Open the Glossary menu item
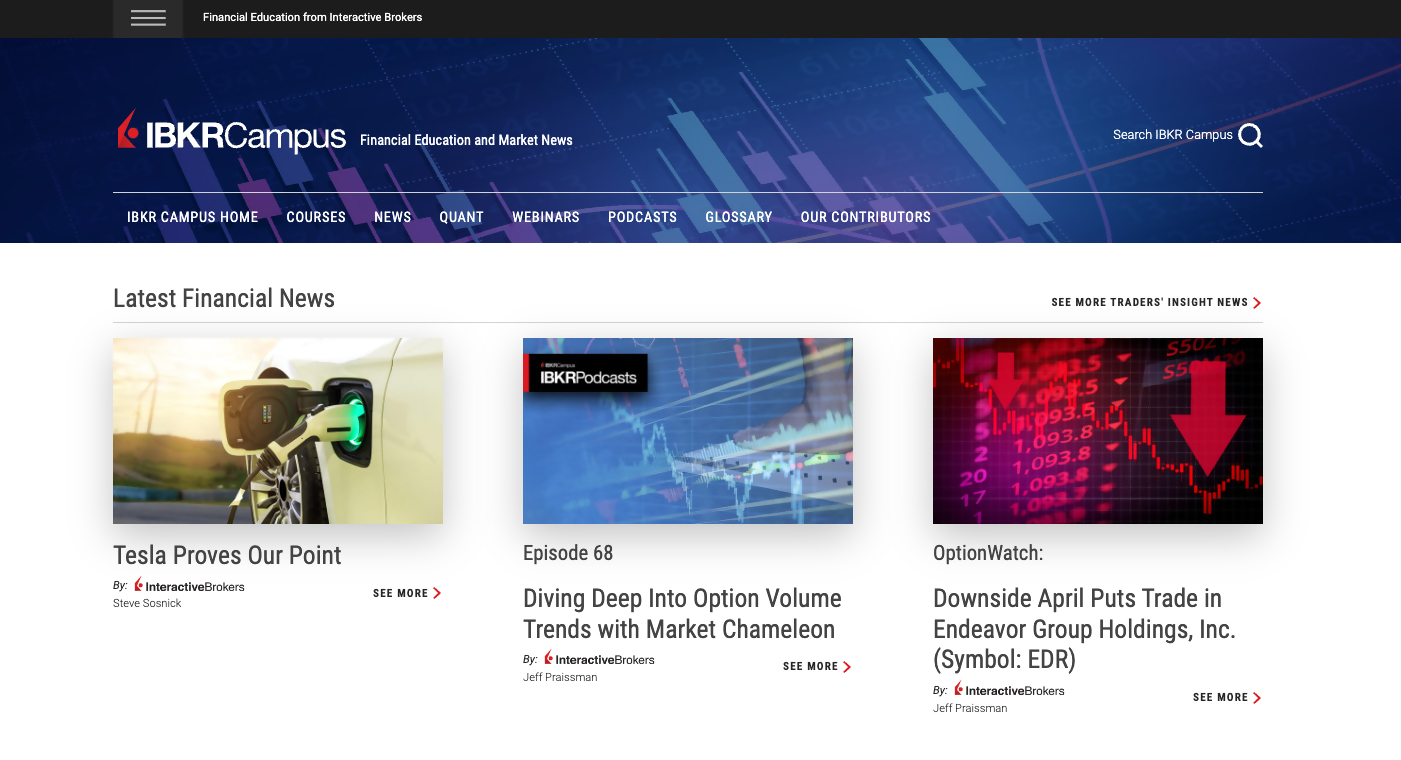 (x=739, y=217)
